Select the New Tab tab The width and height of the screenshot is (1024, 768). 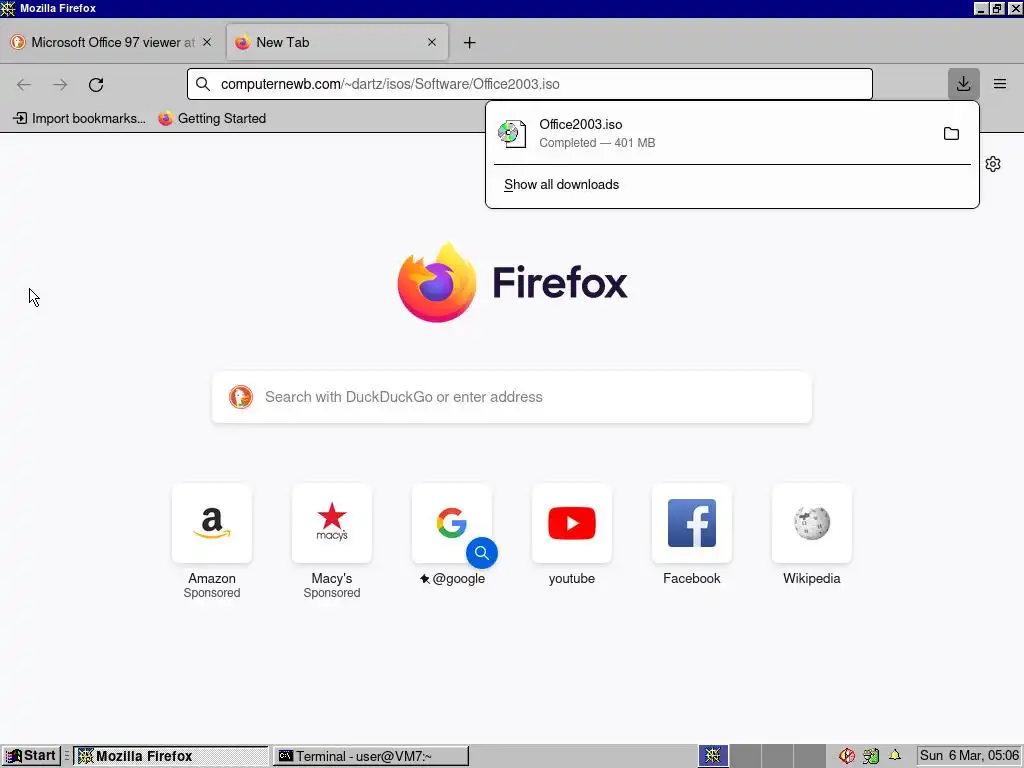pyautogui.click(x=337, y=42)
